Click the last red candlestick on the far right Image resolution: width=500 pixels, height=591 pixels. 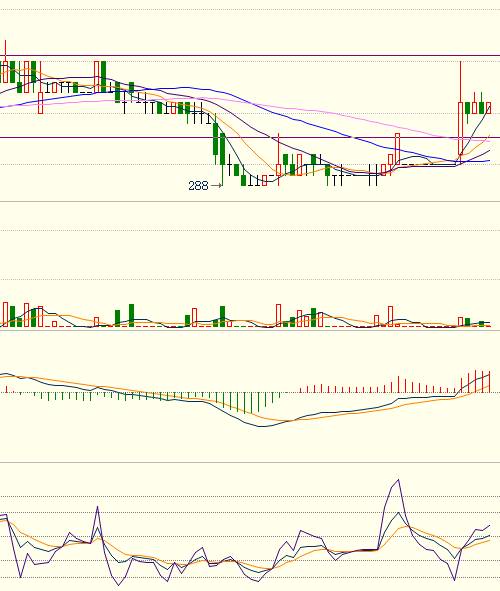pos(488,108)
